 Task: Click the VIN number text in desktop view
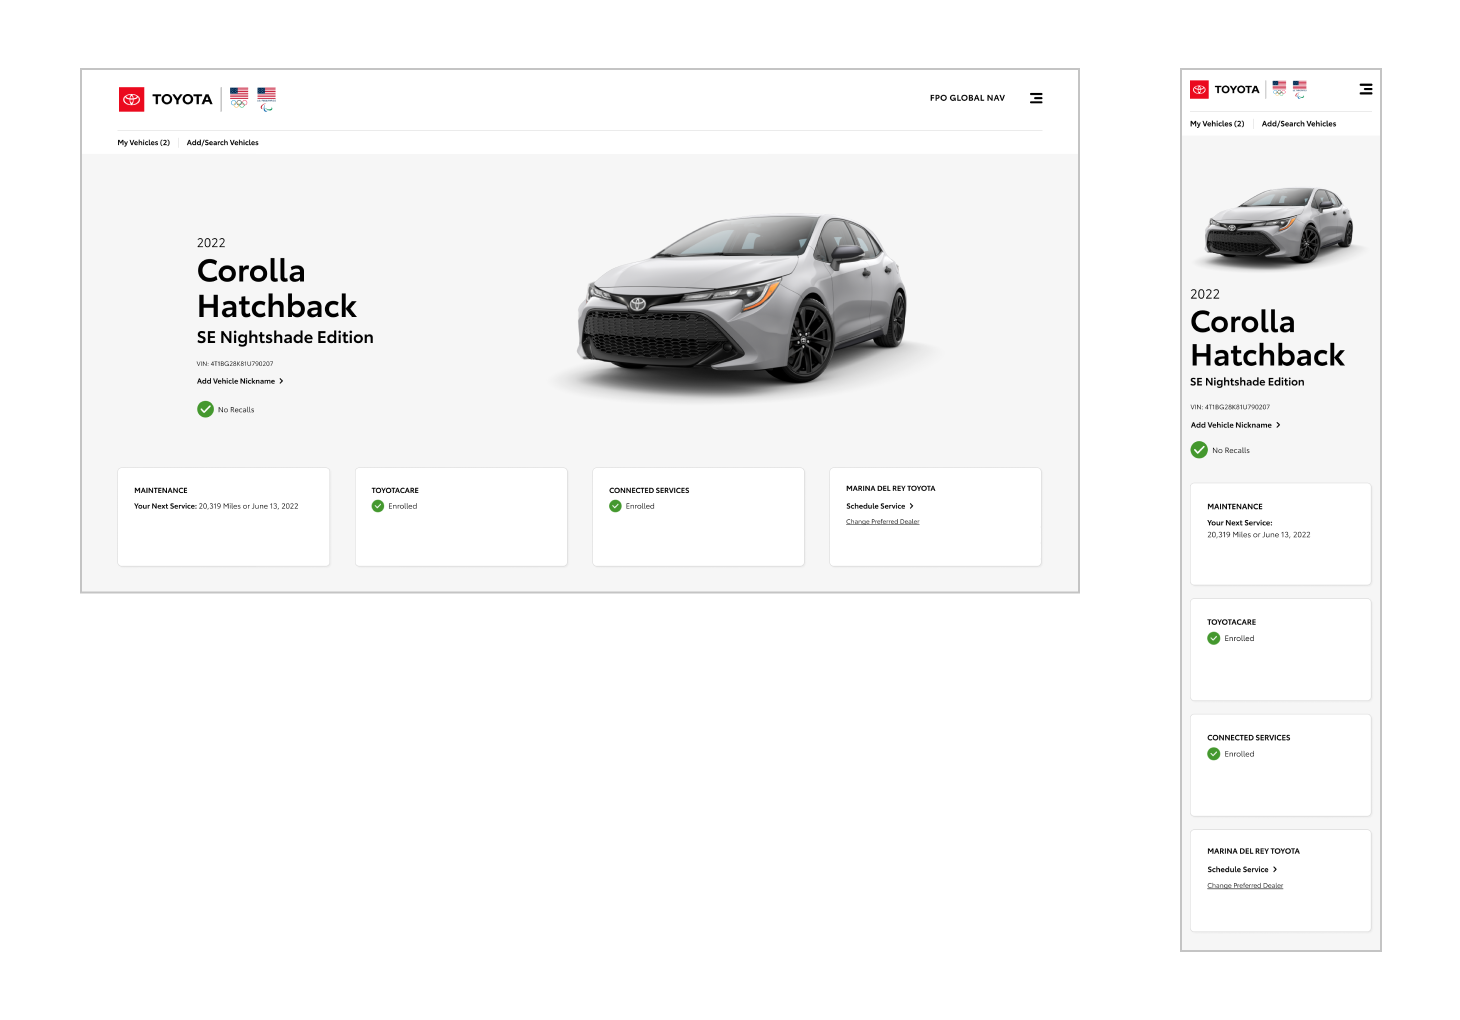coord(235,364)
